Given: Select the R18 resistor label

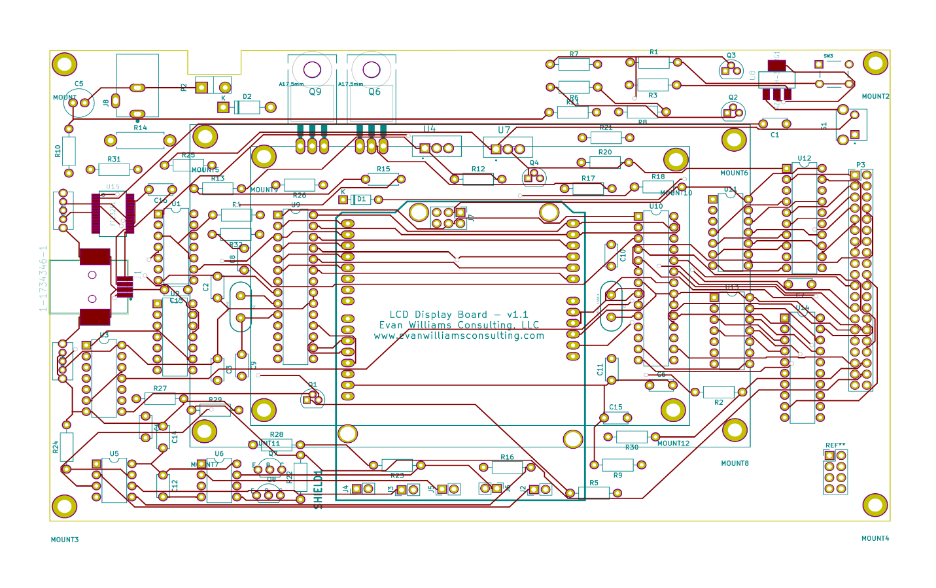Looking at the screenshot, I should coord(658,177).
